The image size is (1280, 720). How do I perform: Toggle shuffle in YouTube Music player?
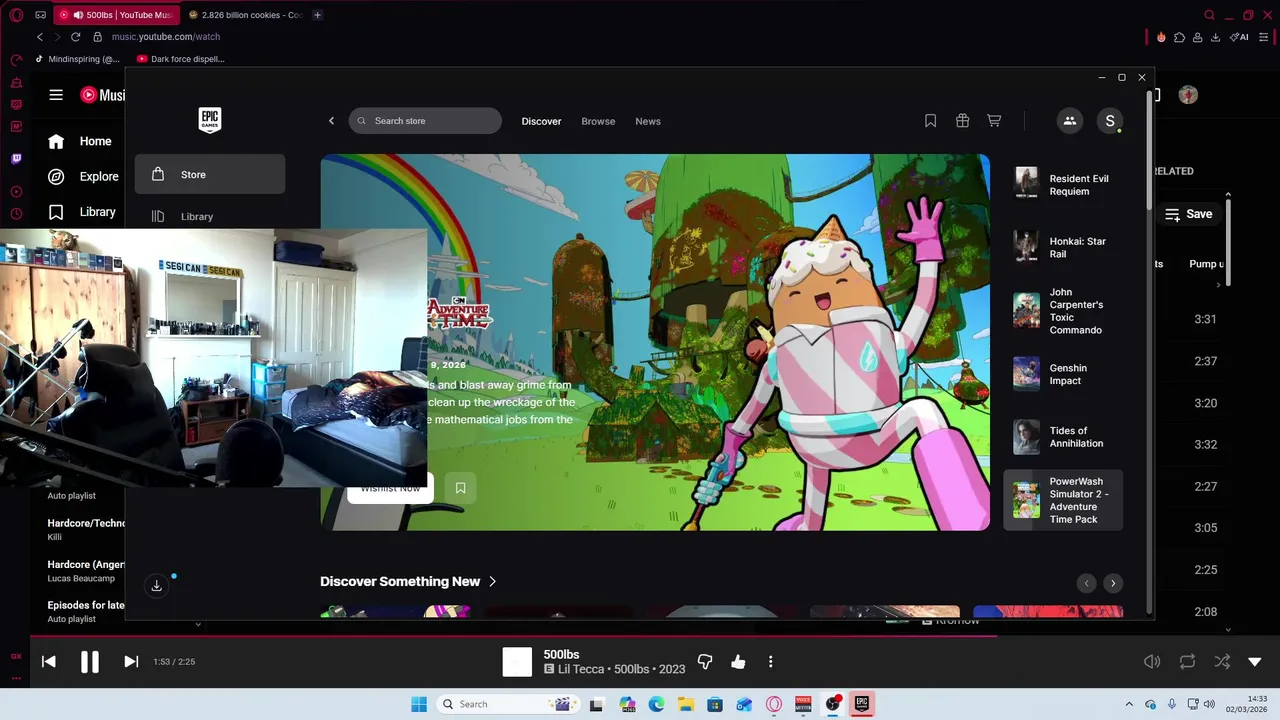[1222, 662]
